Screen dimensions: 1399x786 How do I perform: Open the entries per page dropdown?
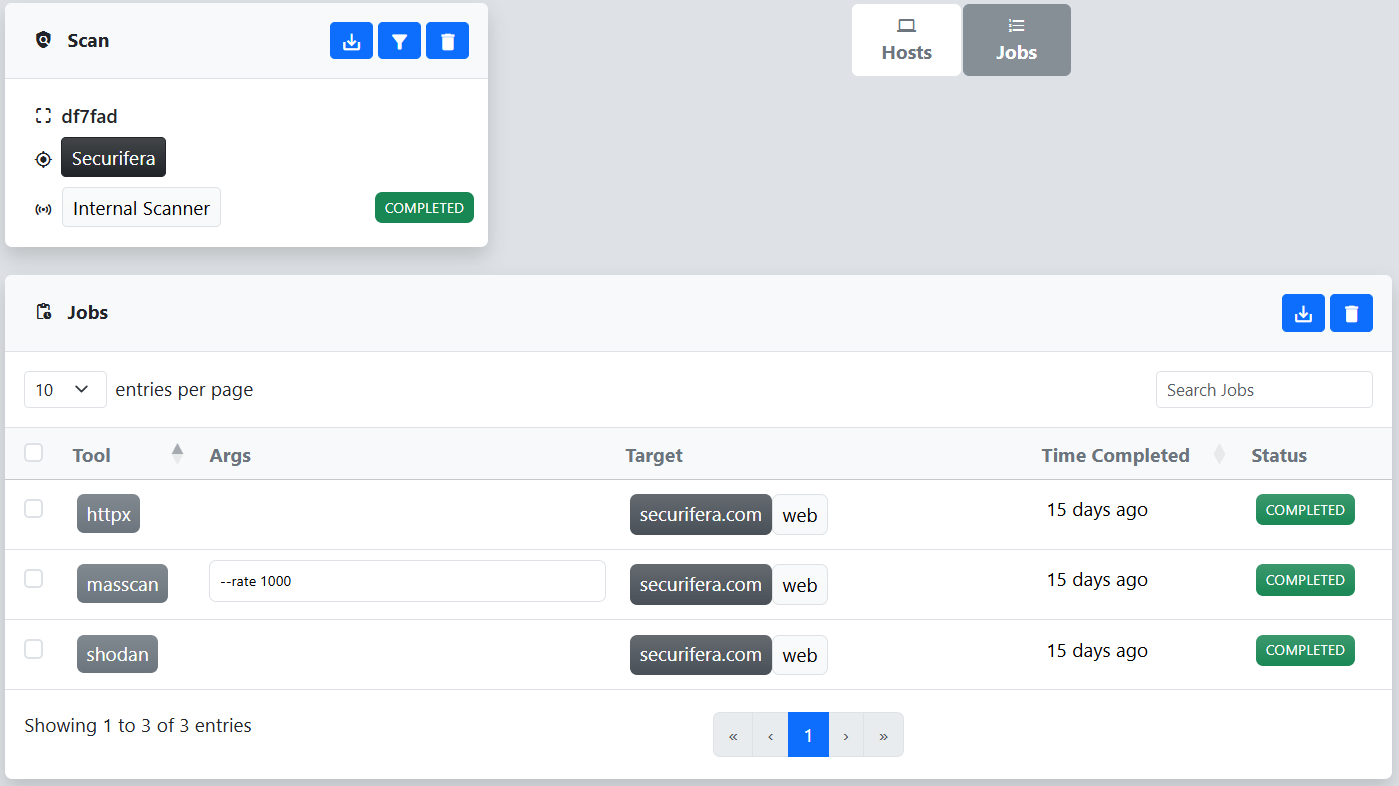[x=65, y=390]
